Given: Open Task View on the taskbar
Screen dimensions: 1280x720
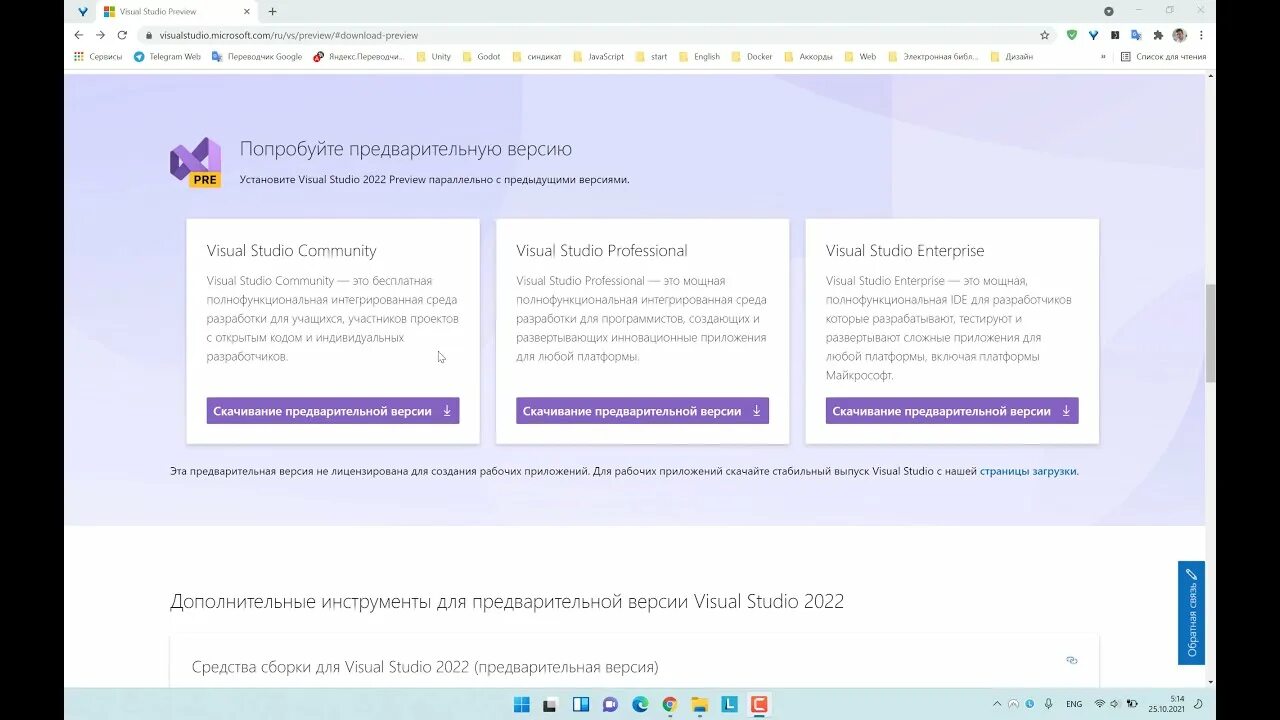Looking at the screenshot, I should 549,704.
